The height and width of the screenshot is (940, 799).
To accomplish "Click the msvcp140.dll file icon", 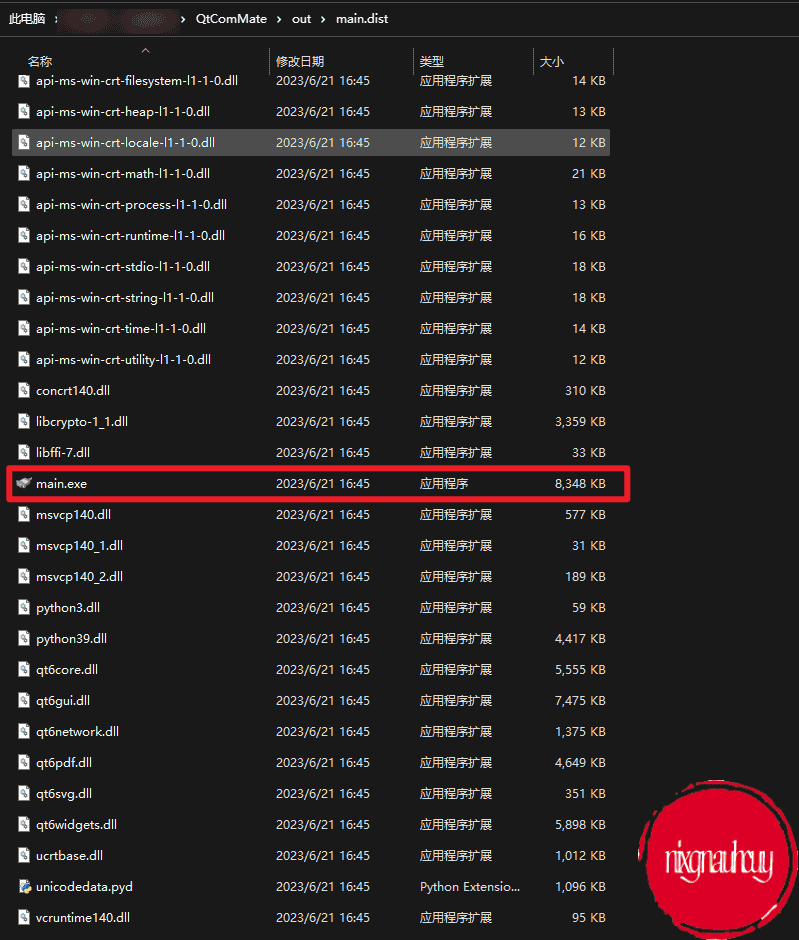I will pyautogui.click(x=24, y=514).
